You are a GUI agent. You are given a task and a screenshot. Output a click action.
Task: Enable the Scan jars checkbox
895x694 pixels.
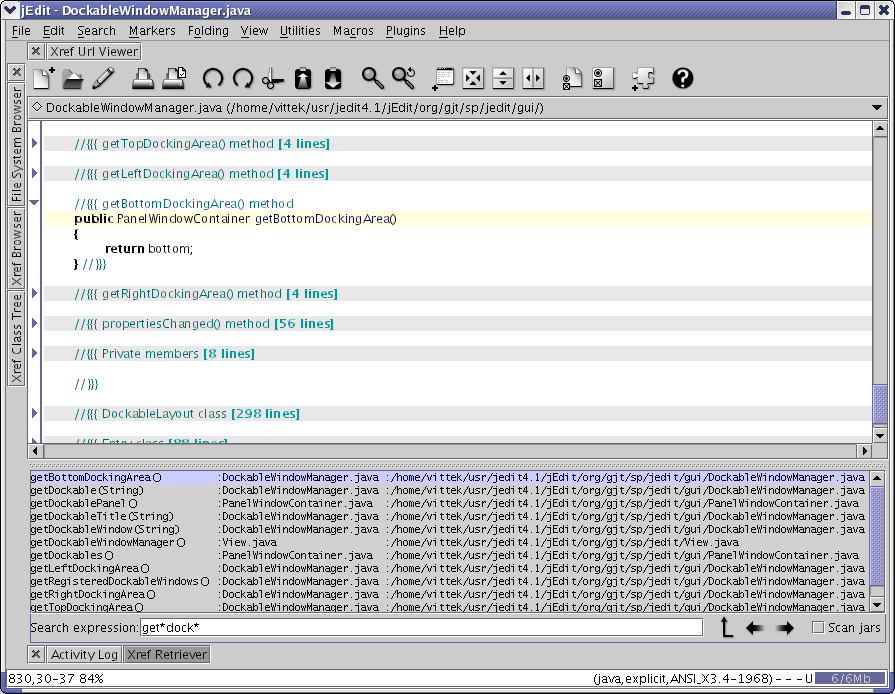click(818, 627)
